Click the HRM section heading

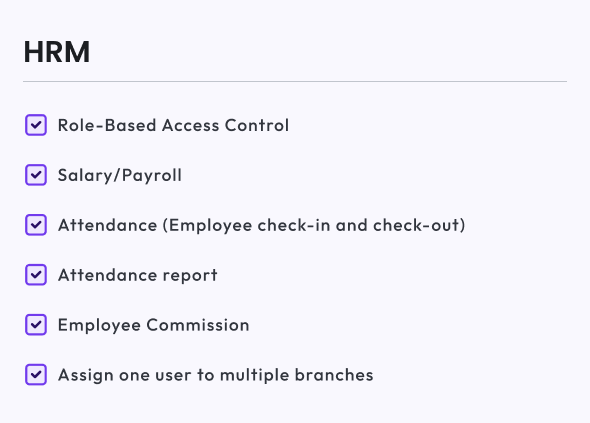pos(57,52)
